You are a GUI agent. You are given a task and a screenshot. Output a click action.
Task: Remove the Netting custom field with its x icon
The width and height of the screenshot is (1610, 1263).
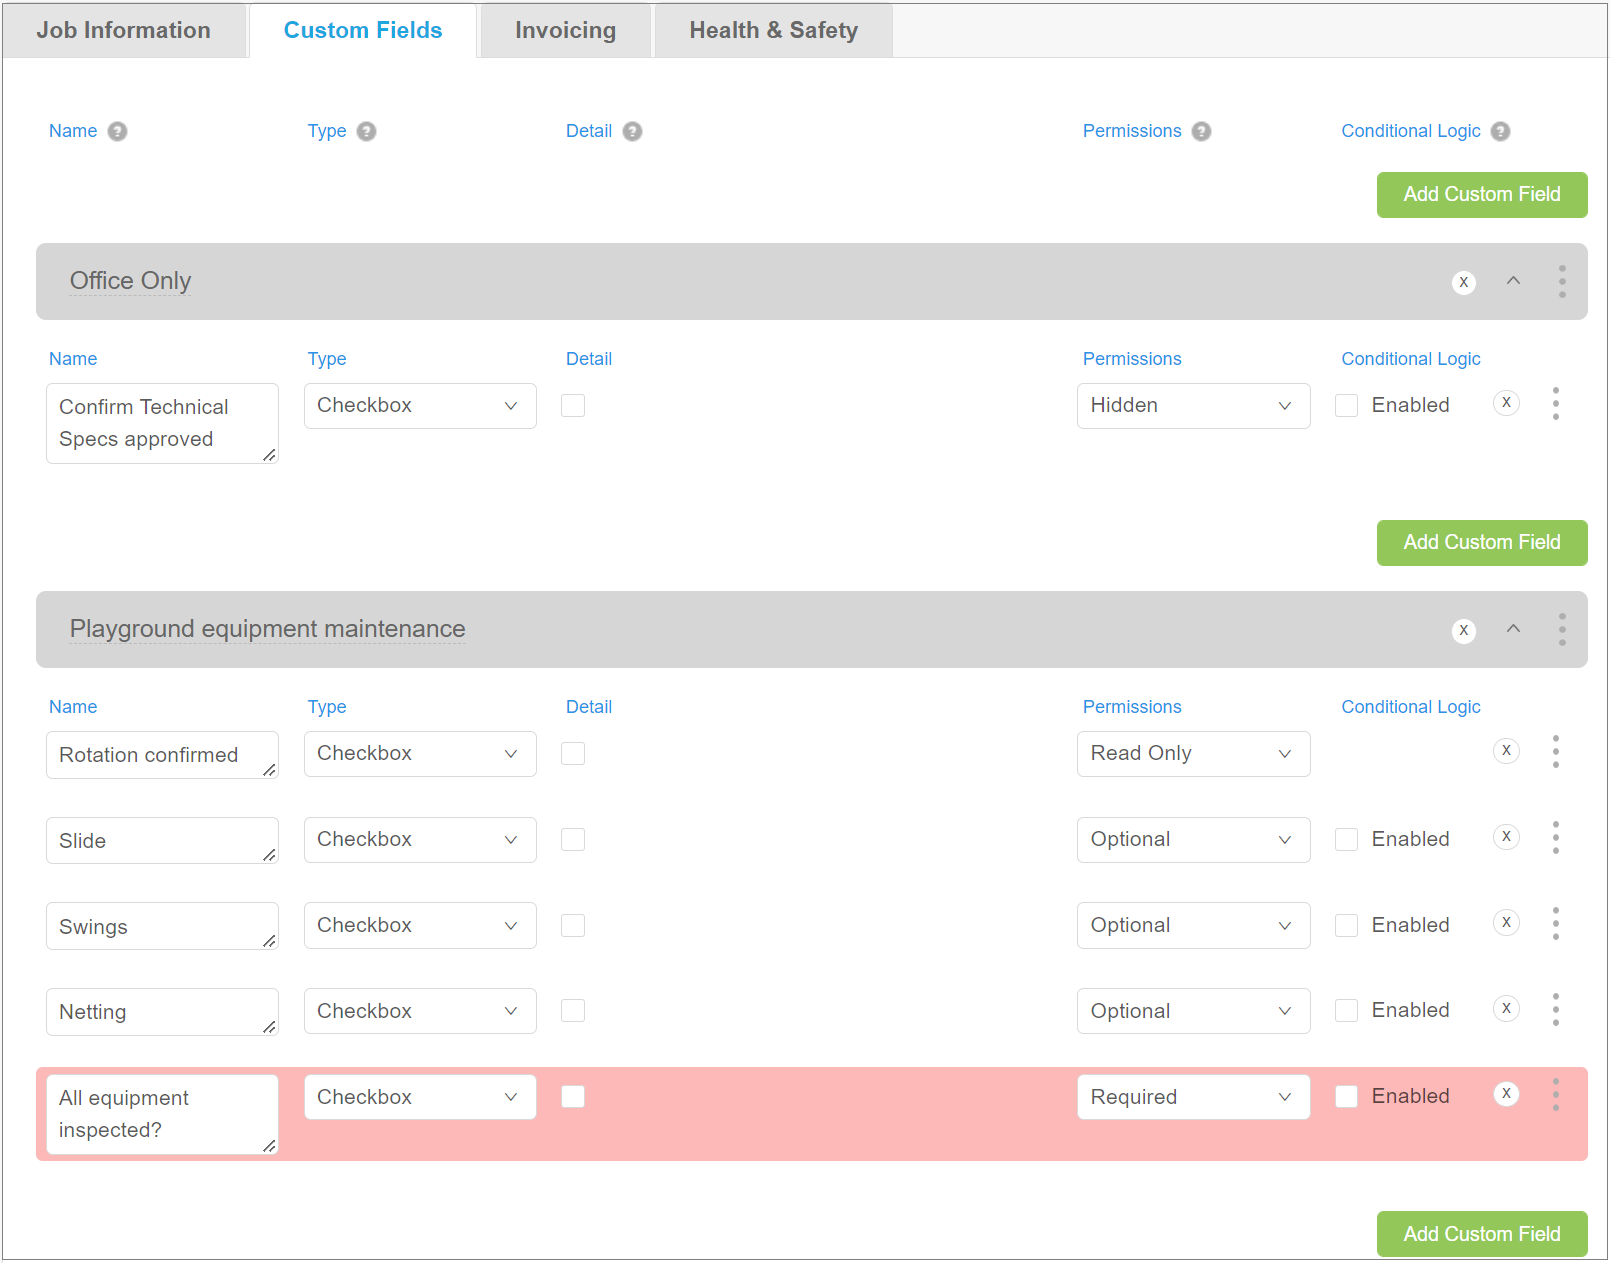point(1506,1008)
